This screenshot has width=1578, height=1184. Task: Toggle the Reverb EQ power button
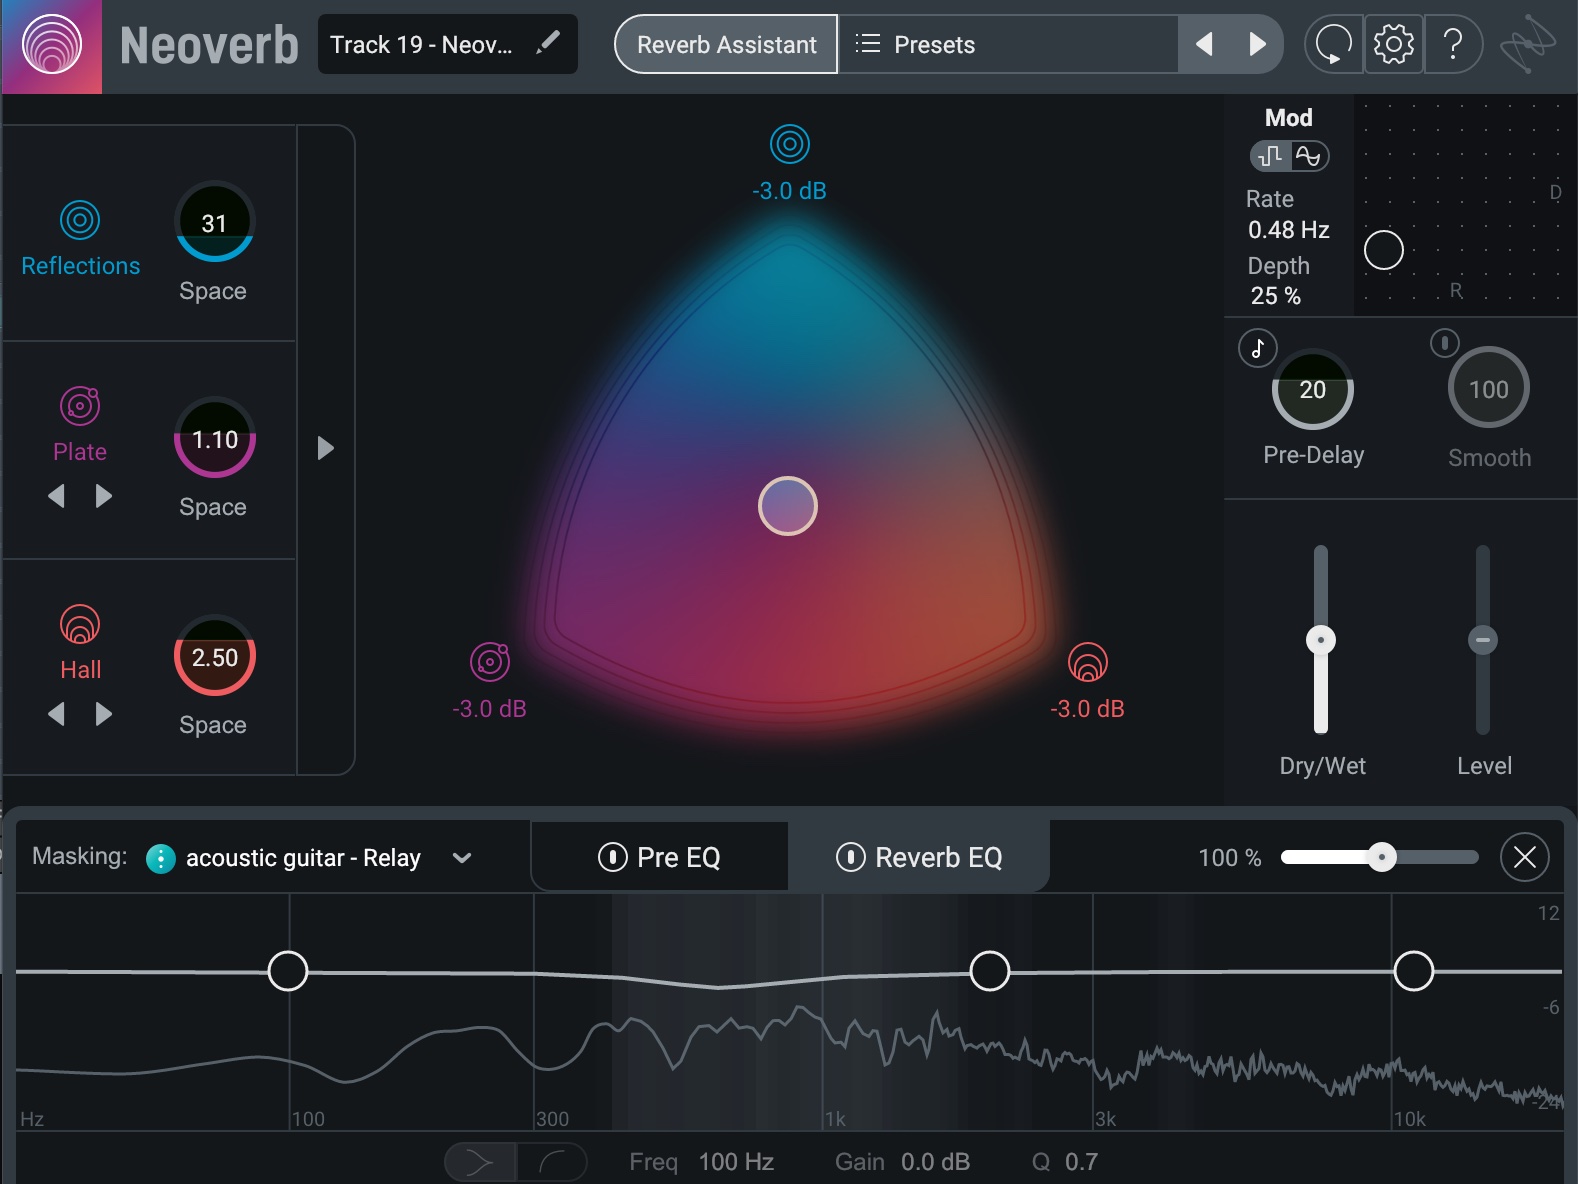pyautogui.click(x=850, y=857)
